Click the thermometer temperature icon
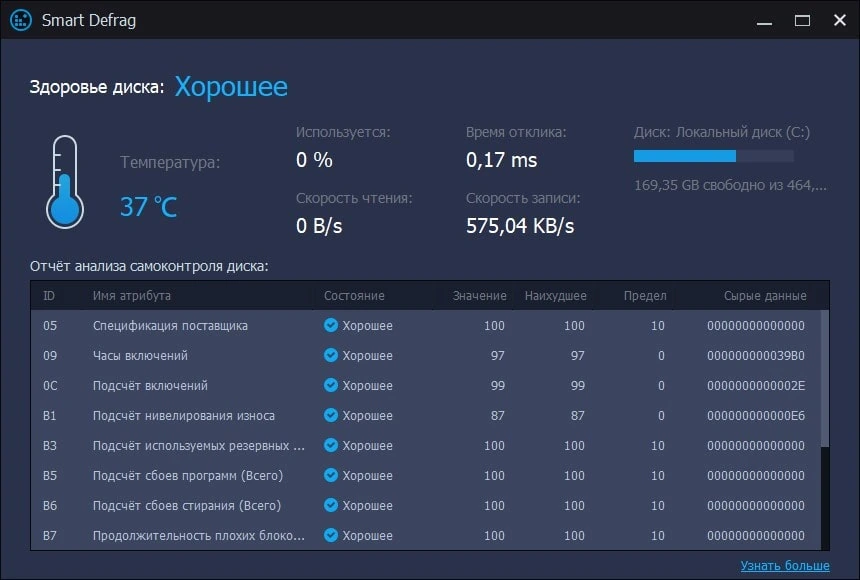Screen dimensions: 860x580 [65, 182]
